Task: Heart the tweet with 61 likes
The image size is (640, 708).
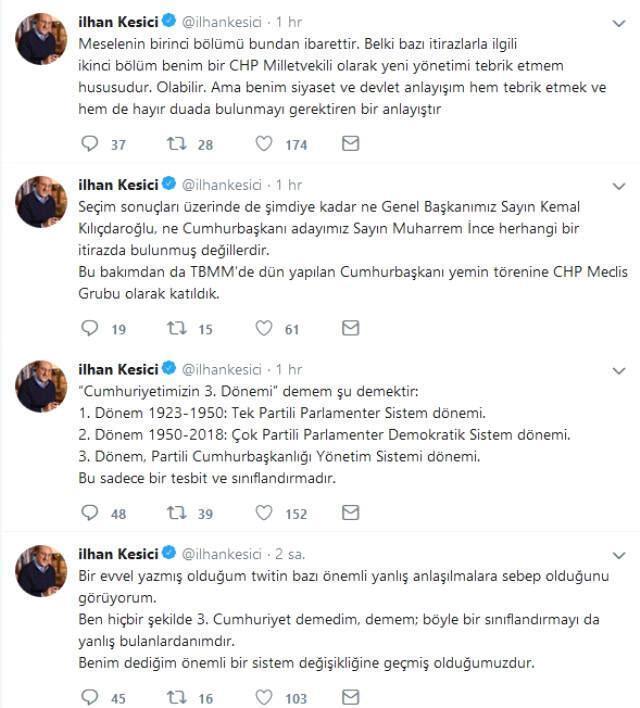Action: pos(264,328)
